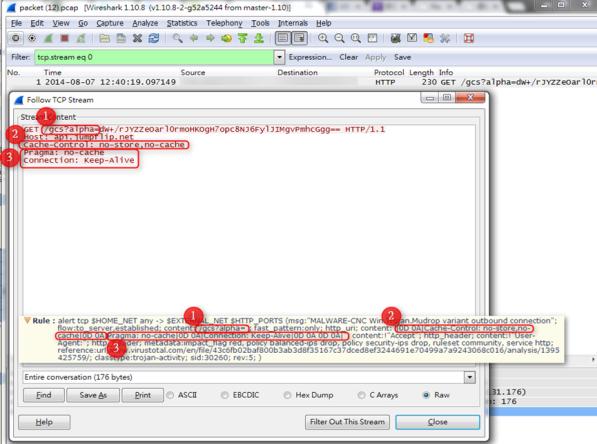Click the Source column header

193,72
